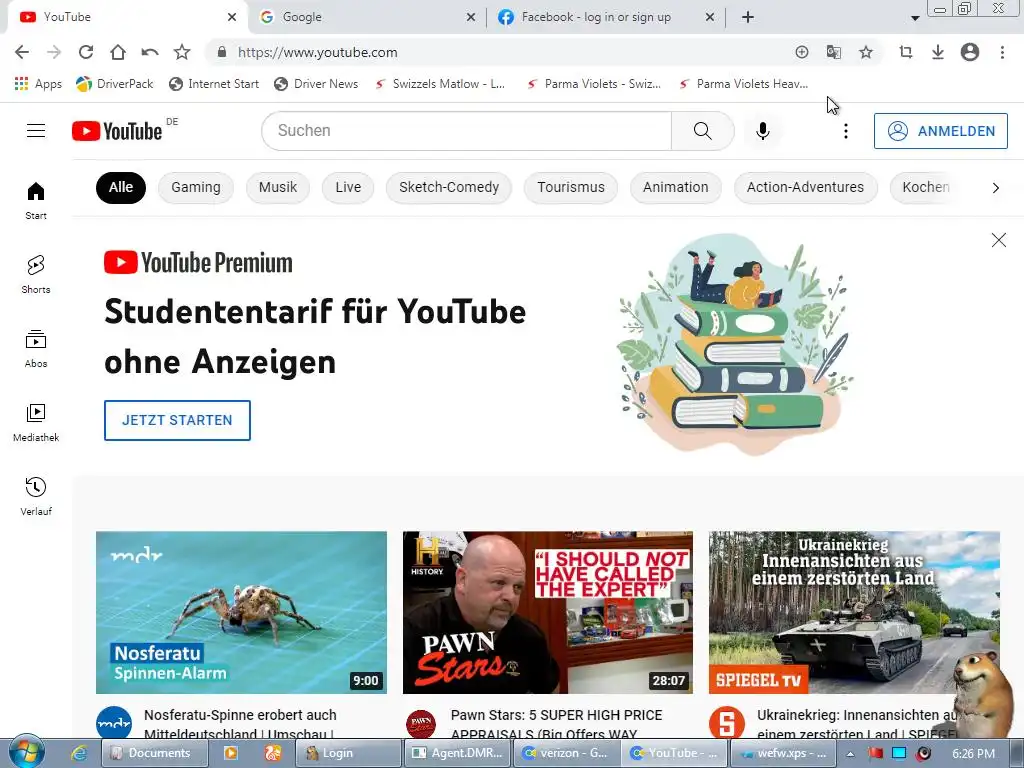Open the Pawn Stars video thumbnail
This screenshot has width=1024, height=768.
(x=548, y=613)
